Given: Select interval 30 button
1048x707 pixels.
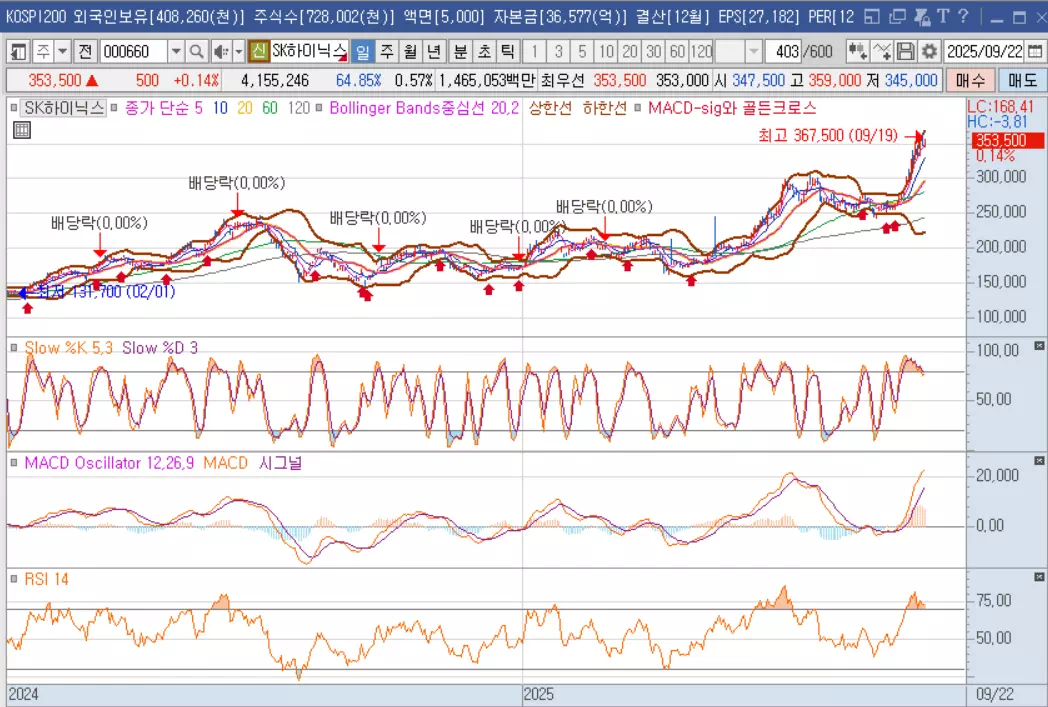Looking at the screenshot, I should pos(654,51).
